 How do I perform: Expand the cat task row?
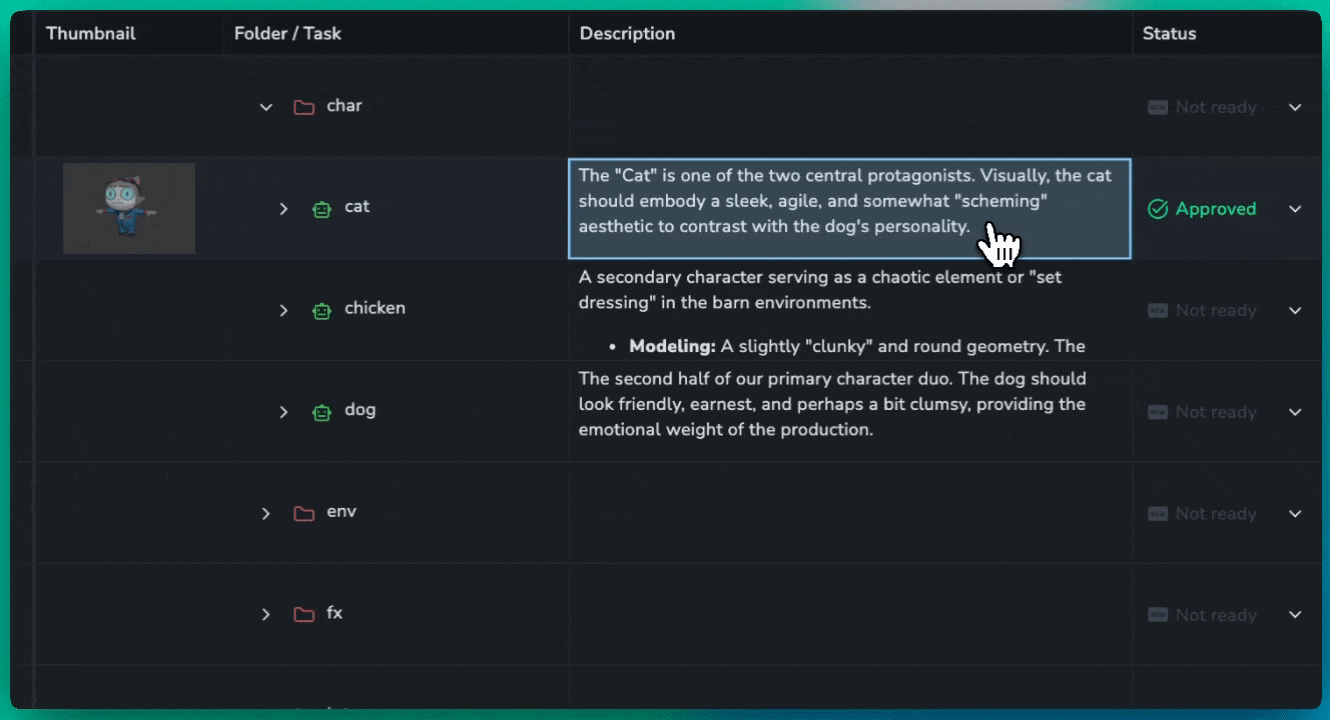[283, 209]
